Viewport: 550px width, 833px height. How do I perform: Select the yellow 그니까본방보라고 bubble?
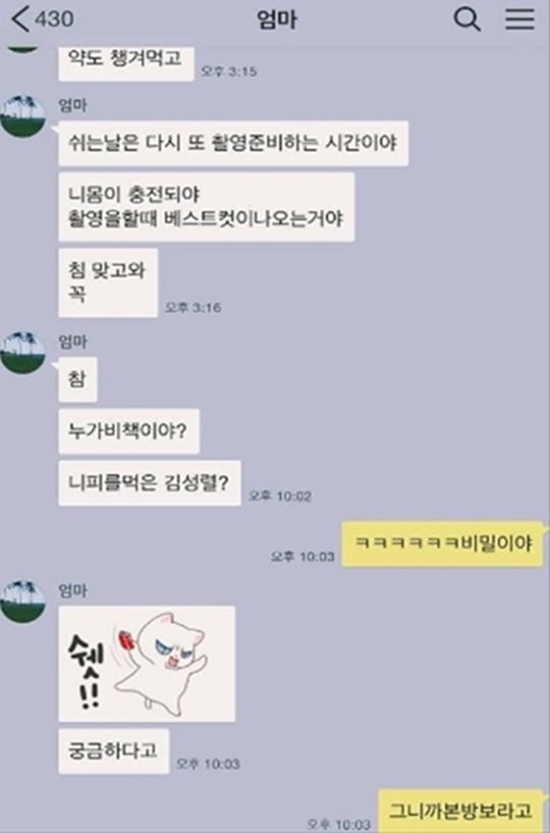click(461, 811)
